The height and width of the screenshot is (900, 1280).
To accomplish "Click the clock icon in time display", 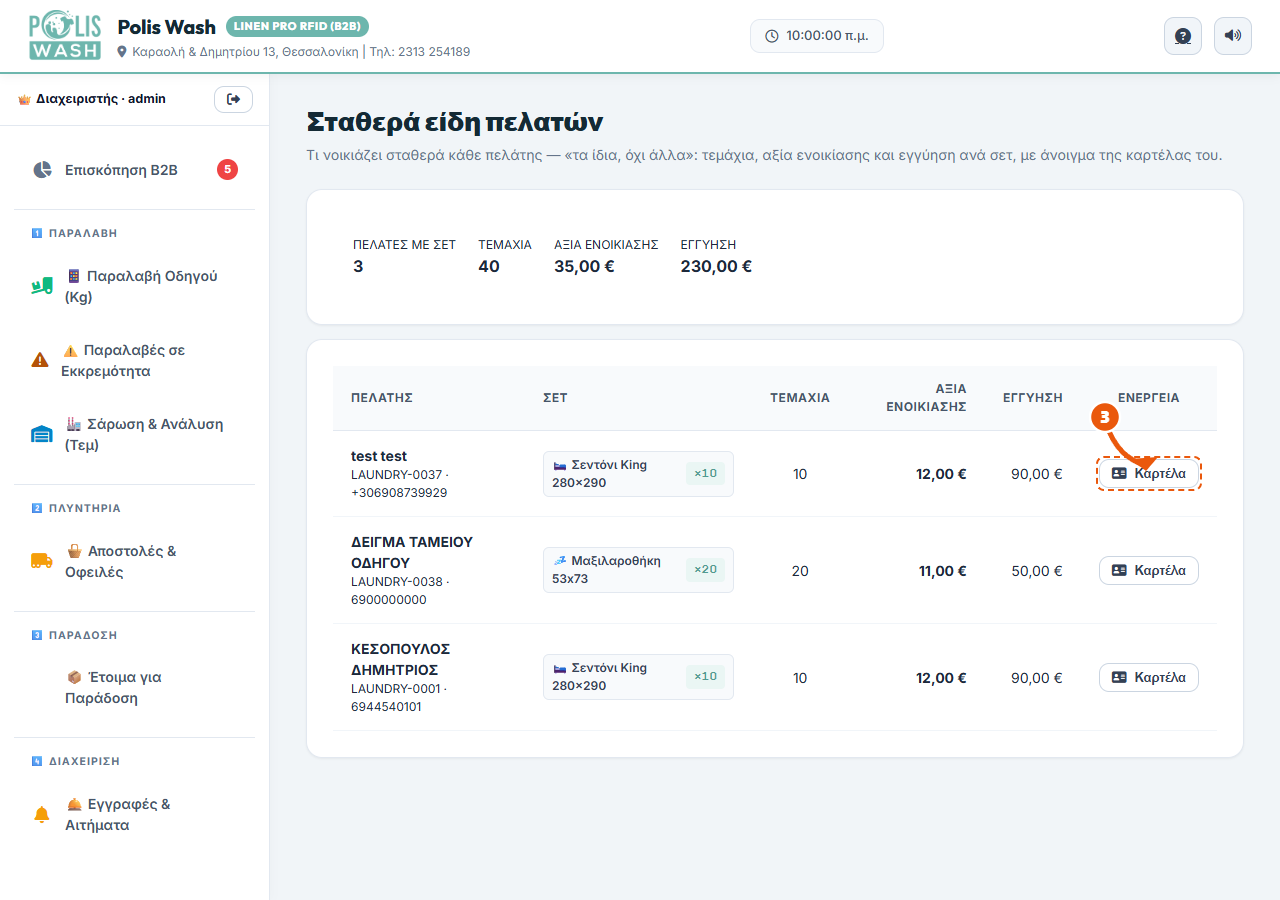I will pos(772,36).
